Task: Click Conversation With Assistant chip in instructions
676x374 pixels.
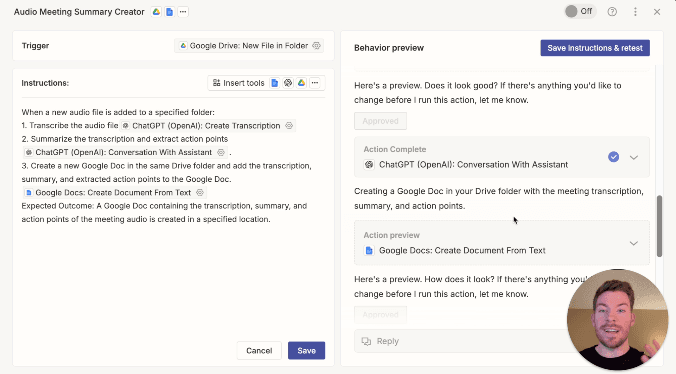Action: click(125, 153)
